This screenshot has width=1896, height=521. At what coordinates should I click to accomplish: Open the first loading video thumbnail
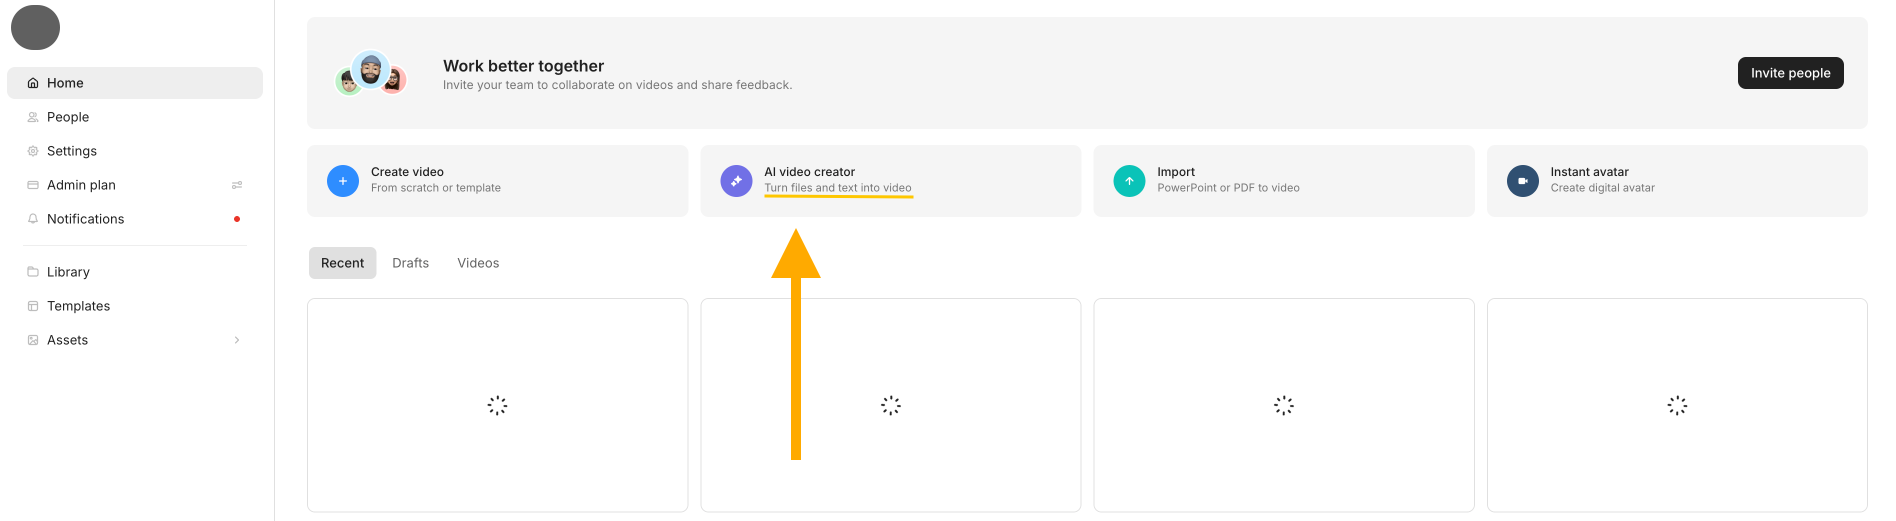click(497, 405)
